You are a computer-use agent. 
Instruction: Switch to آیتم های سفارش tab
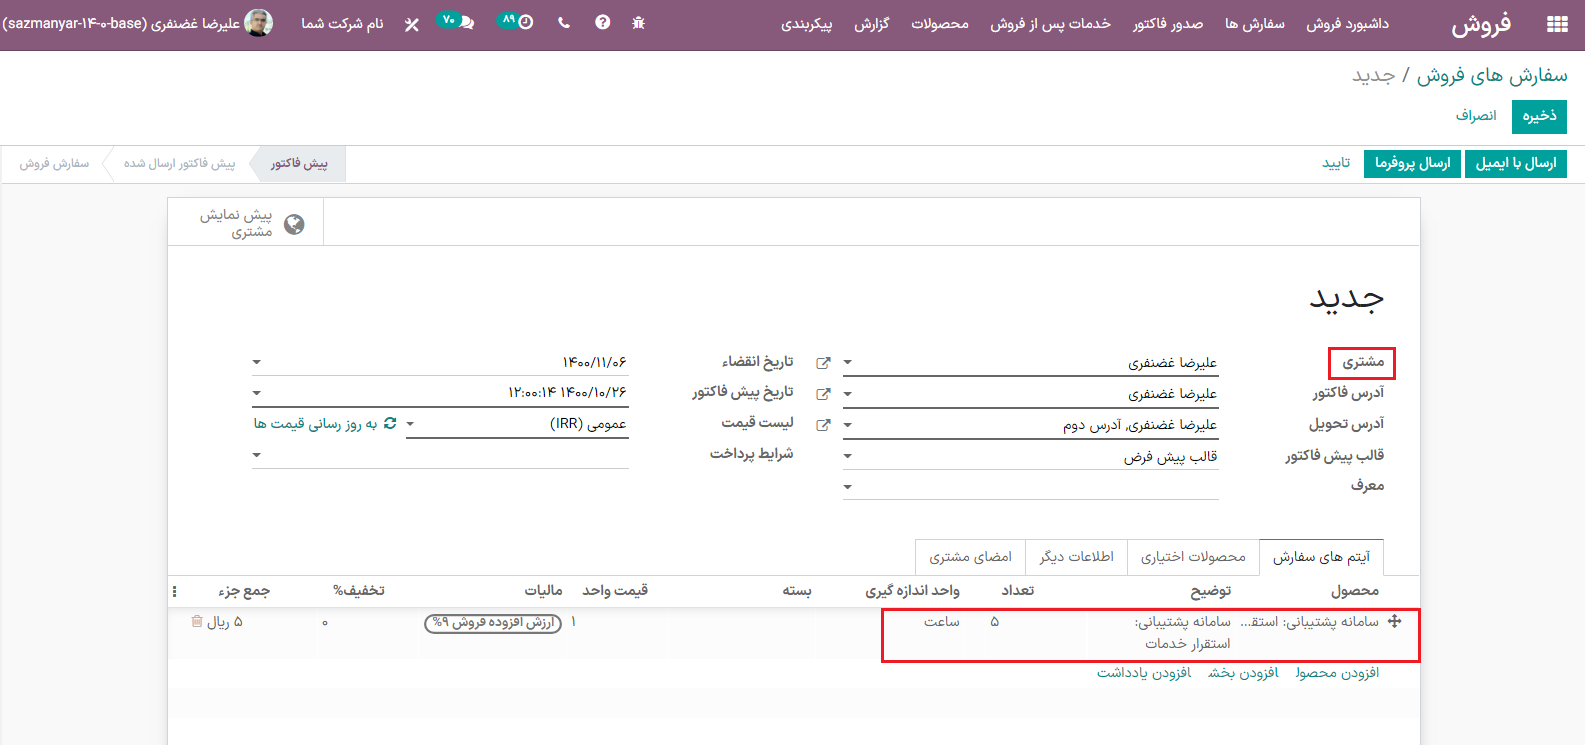click(1321, 557)
